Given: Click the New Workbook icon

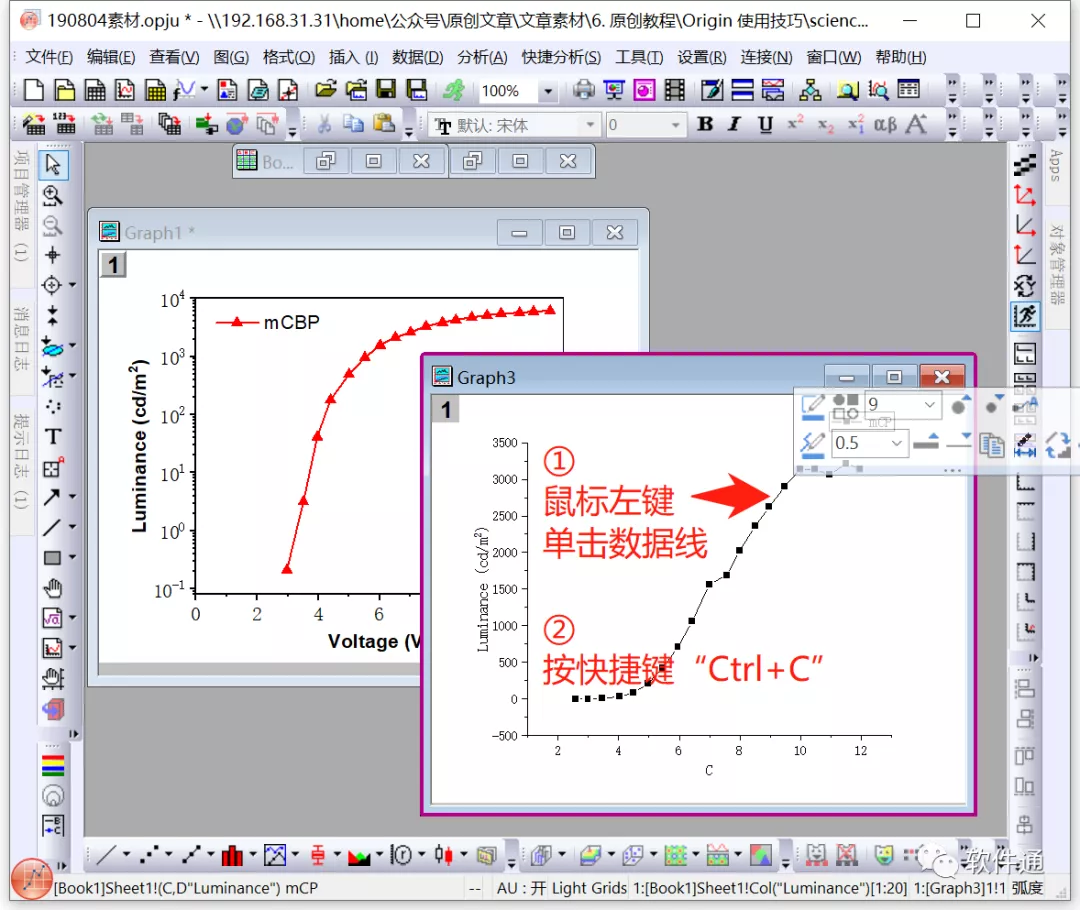Looking at the screenshot, I should tap(95, 90).
